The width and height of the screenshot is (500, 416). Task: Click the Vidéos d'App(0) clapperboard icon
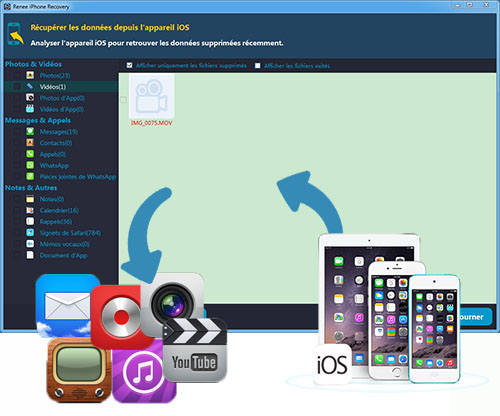(30, 109)
